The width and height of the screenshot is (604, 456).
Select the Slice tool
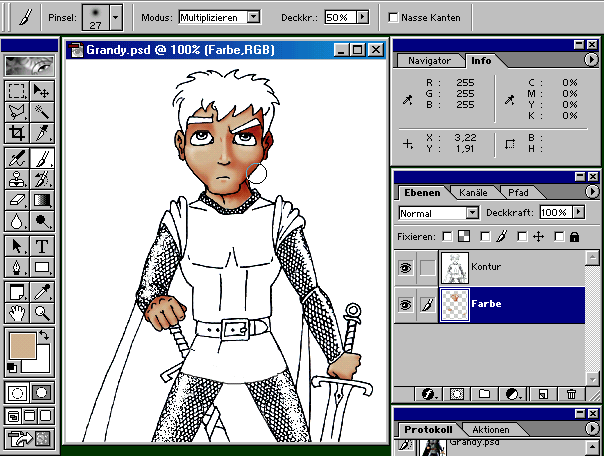42,133
